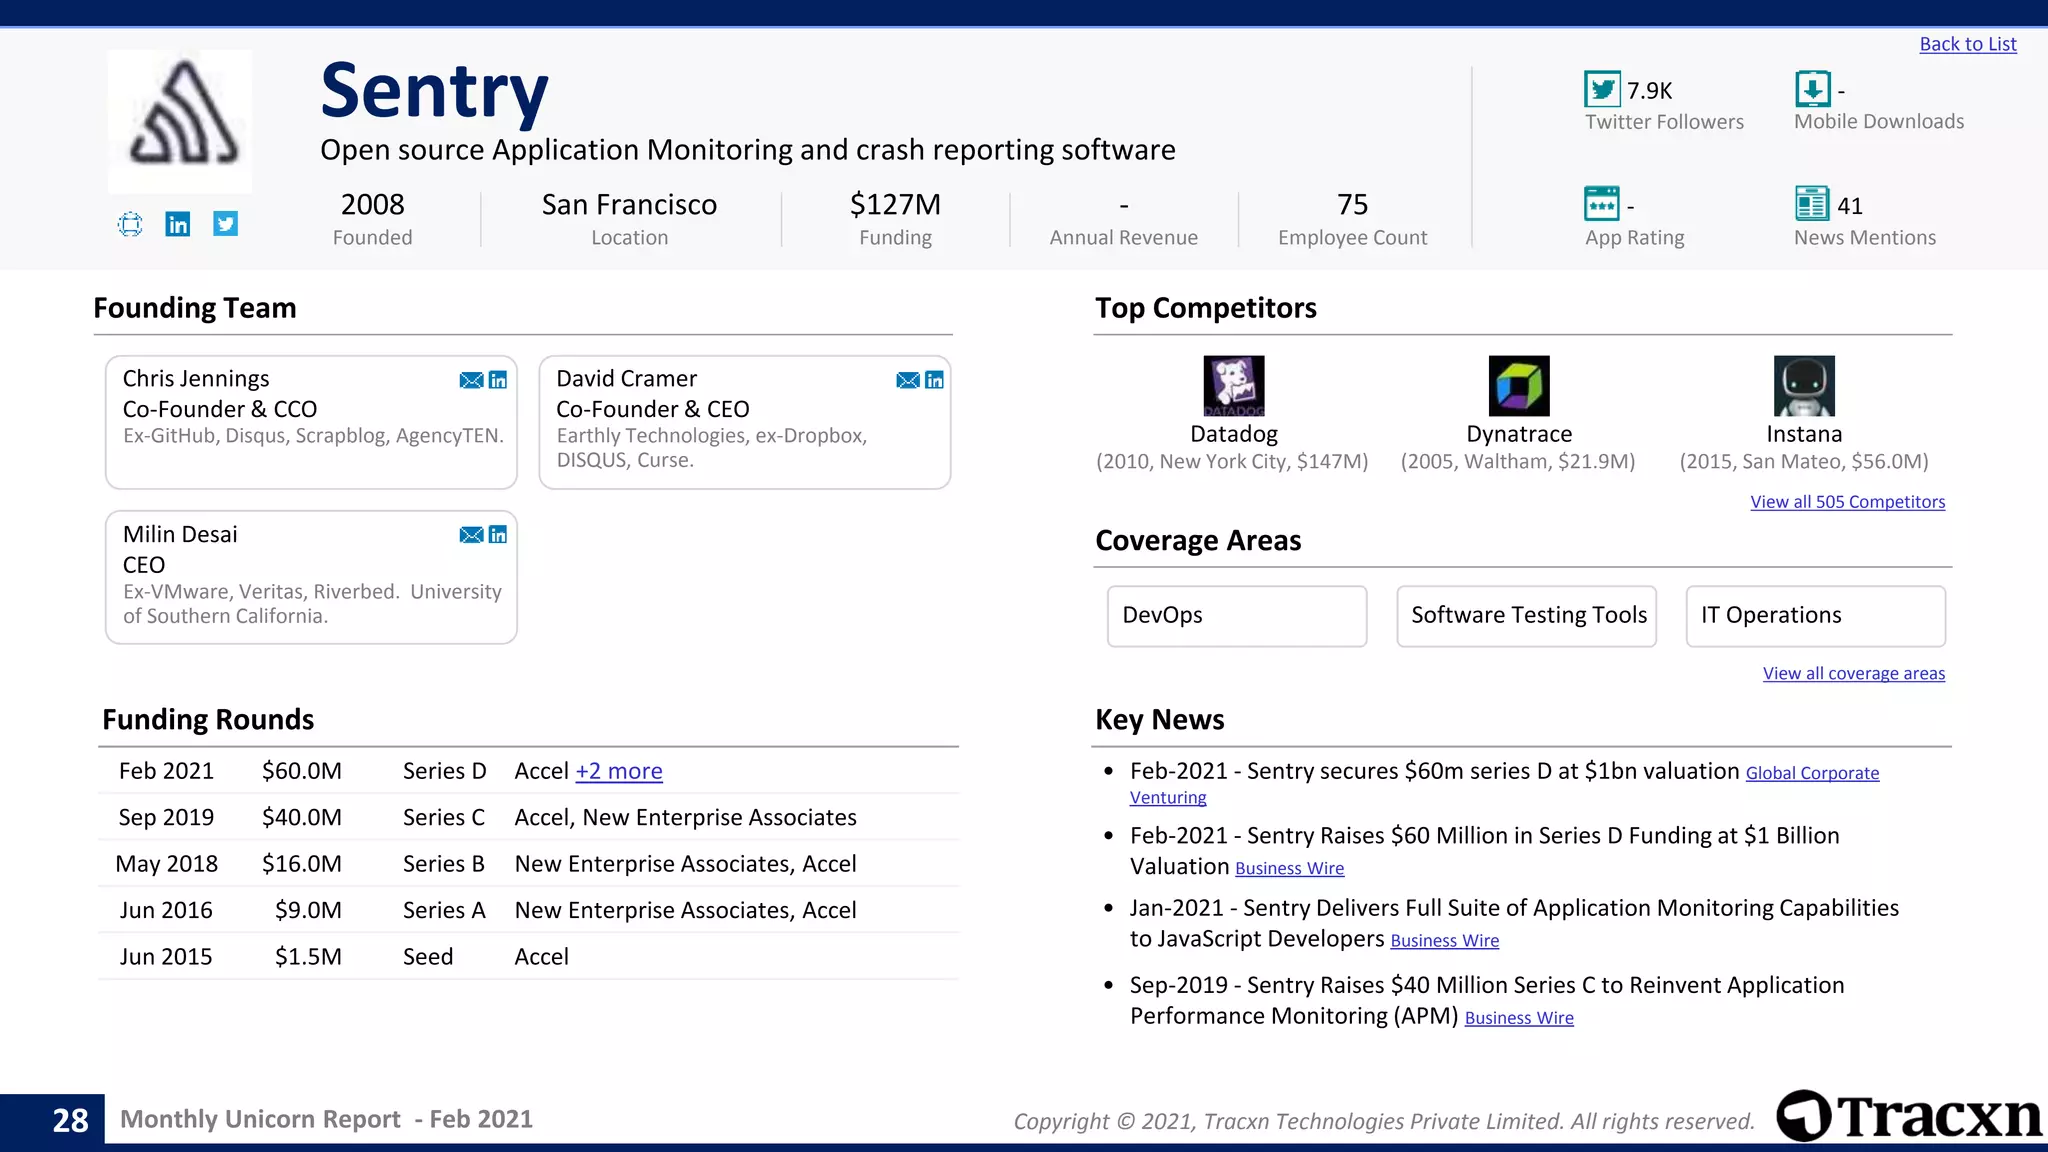Open Business Wire link for Series D news
2048x1152 pixels.
coord(1290,868)
